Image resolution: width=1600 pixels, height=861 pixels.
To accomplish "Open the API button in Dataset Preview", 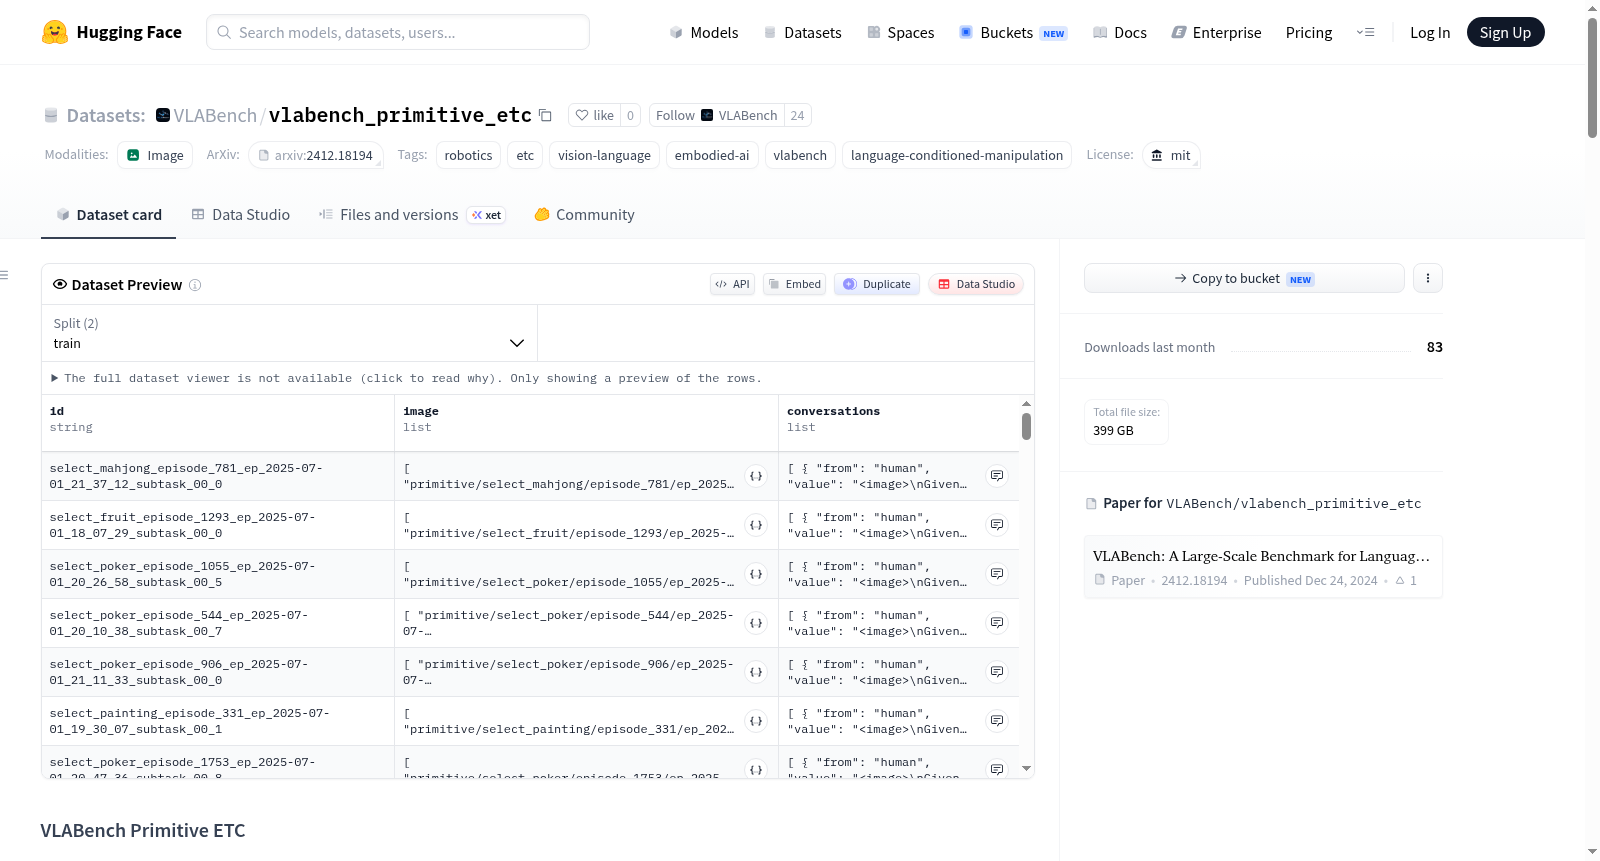I will [x=732, y=284].
